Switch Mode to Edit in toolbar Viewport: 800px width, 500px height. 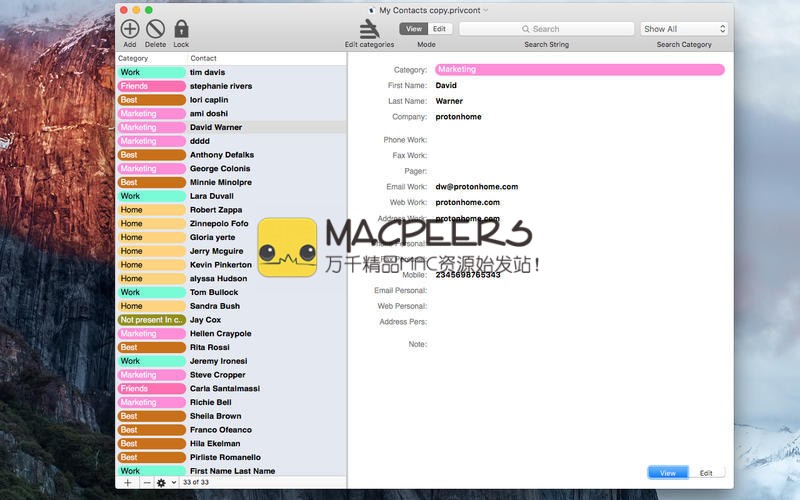click(439, 29)
